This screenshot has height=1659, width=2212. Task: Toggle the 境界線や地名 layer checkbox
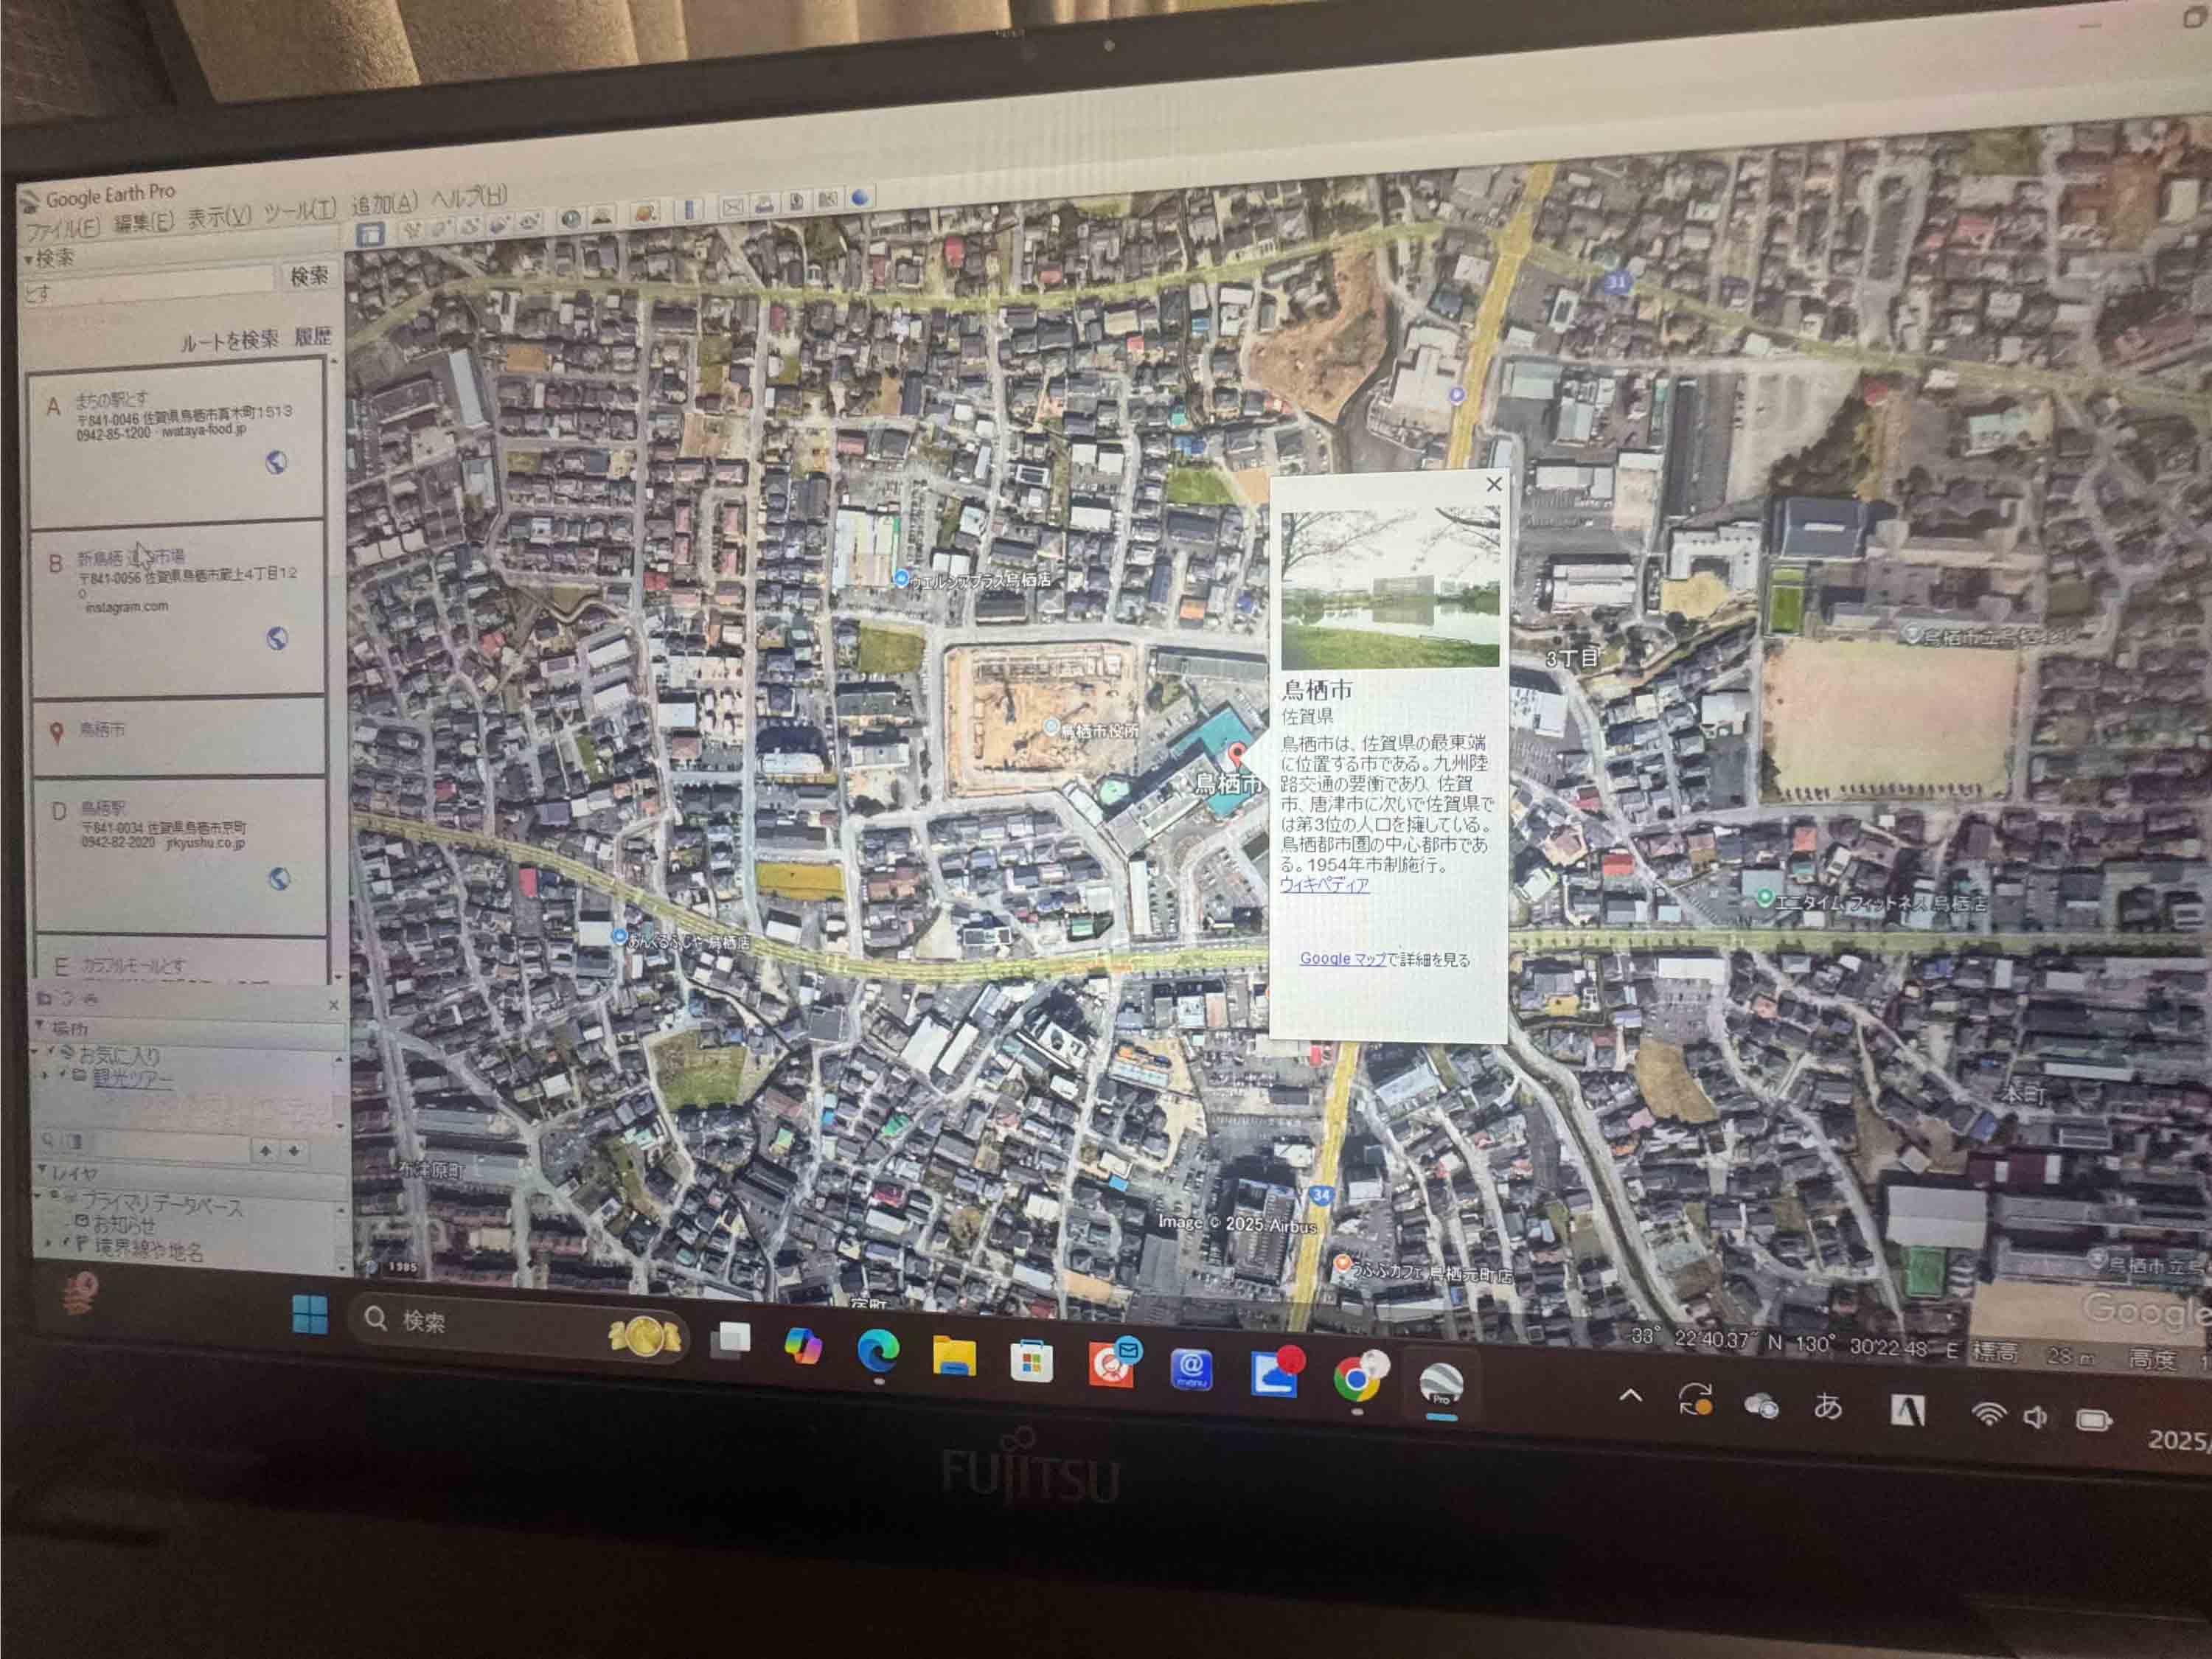click(x=66, y=1242)
